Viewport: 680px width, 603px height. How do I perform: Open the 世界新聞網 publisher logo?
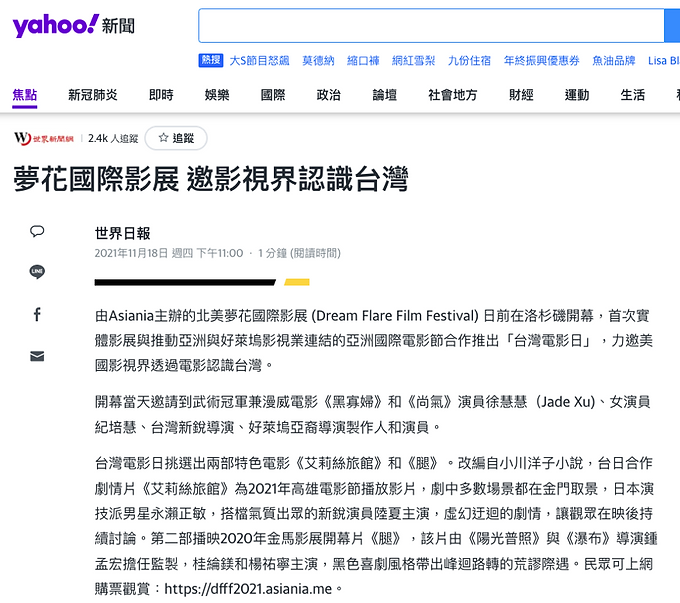click(43, 138)
